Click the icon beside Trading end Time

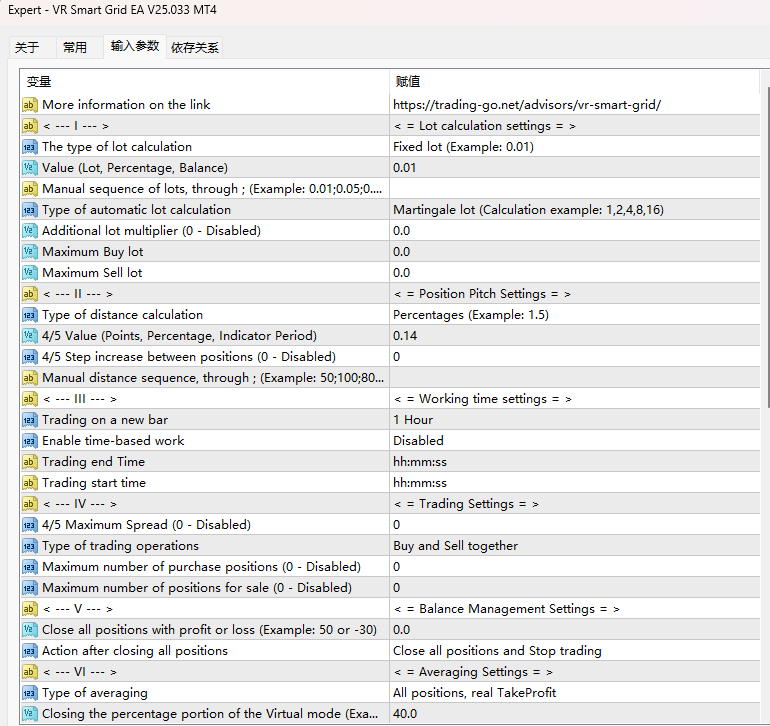tap(29, 462)
